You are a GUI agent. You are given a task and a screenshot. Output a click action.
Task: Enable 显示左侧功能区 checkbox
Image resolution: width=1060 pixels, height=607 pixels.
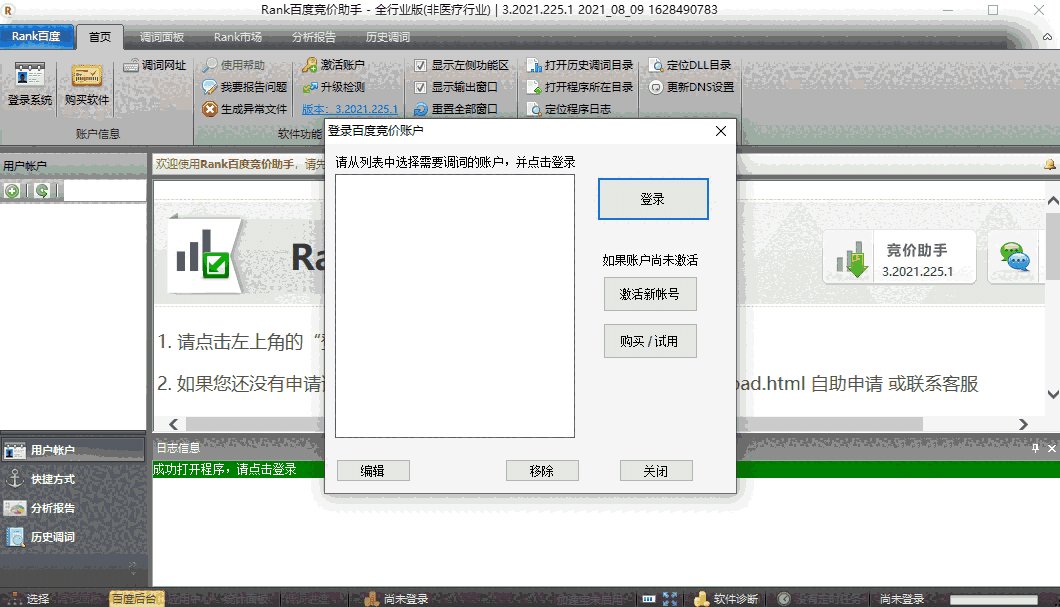coord(422,63)
